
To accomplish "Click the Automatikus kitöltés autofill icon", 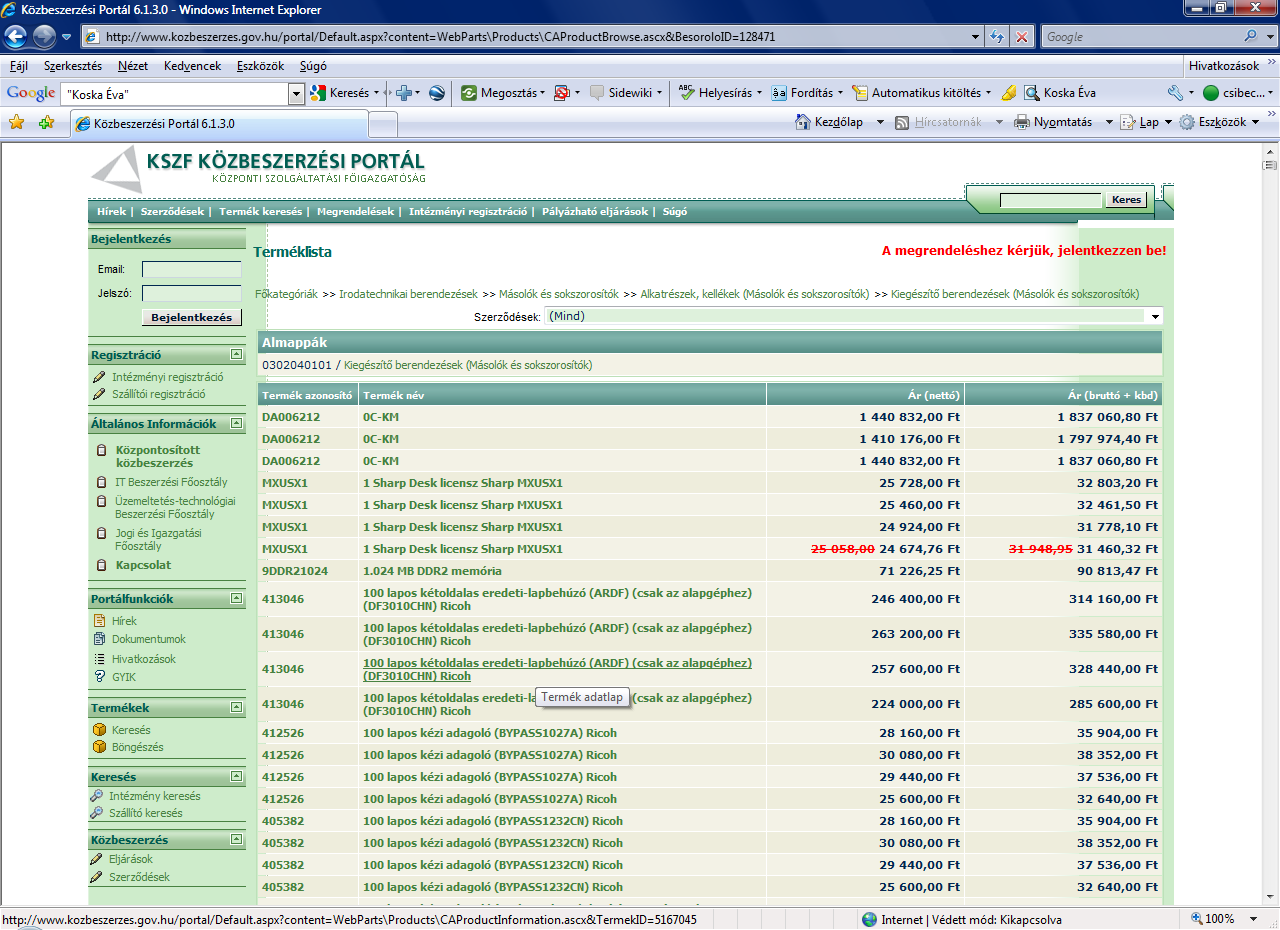I will [x=859, y=93].
